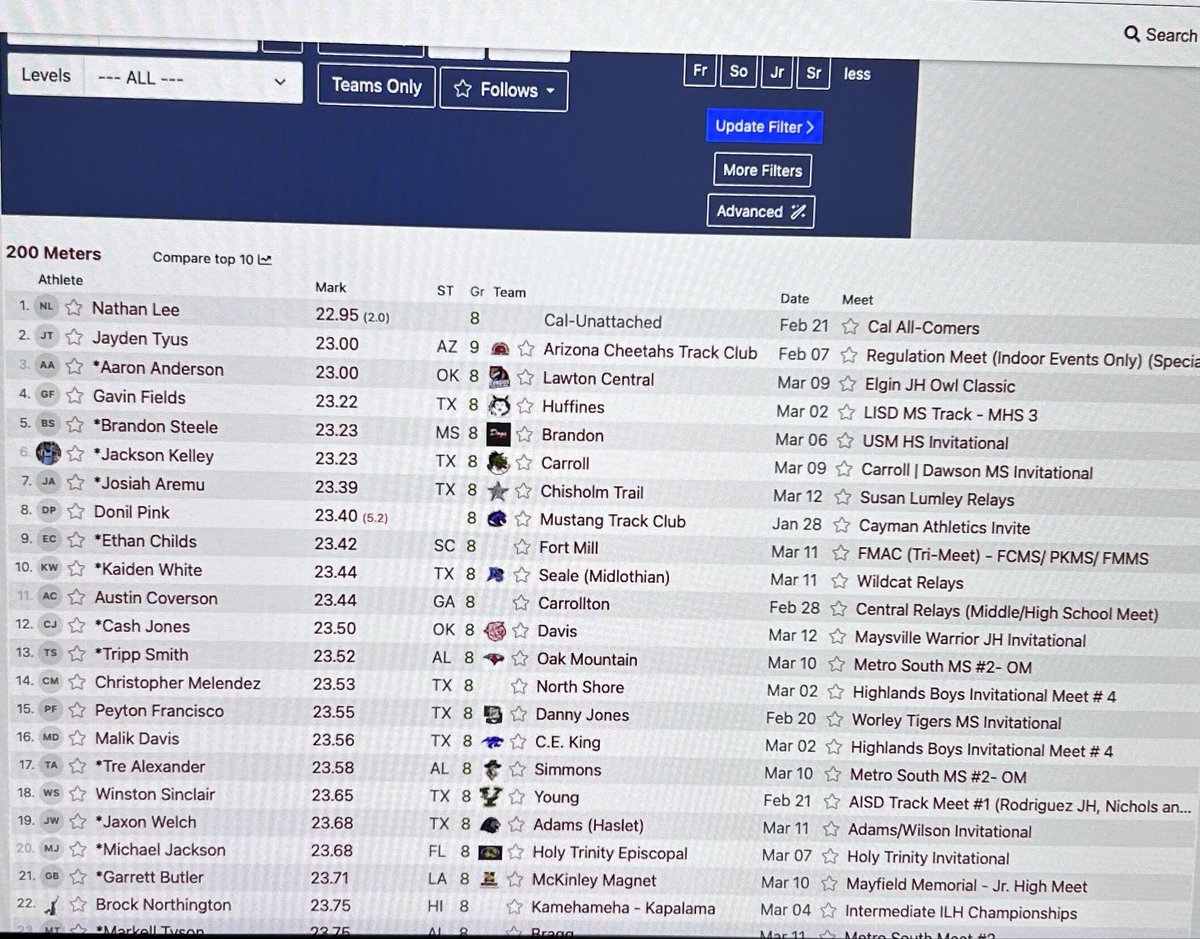Click Holy Trinity Episcopal team logo
Image resolution: width=1200 pixels, height=939 pixels.
[x=489, y=852]
